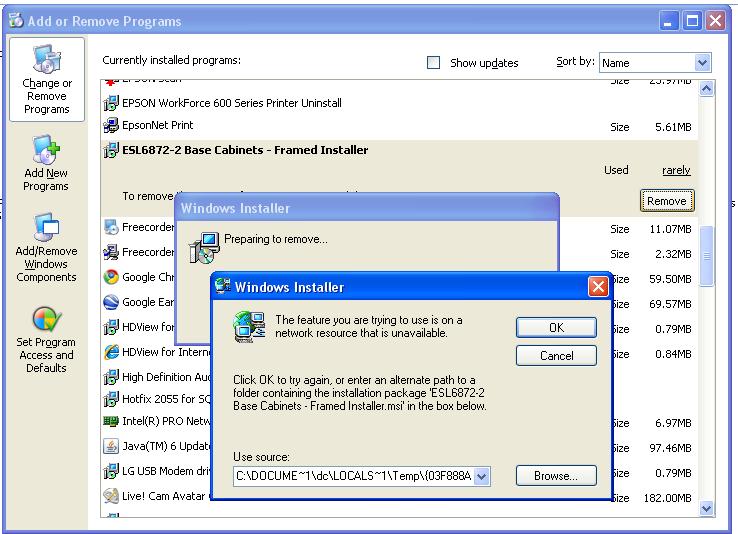Maximize the Add or Remove Programs window
Screen dimensions: 738x534
(692, 21)
